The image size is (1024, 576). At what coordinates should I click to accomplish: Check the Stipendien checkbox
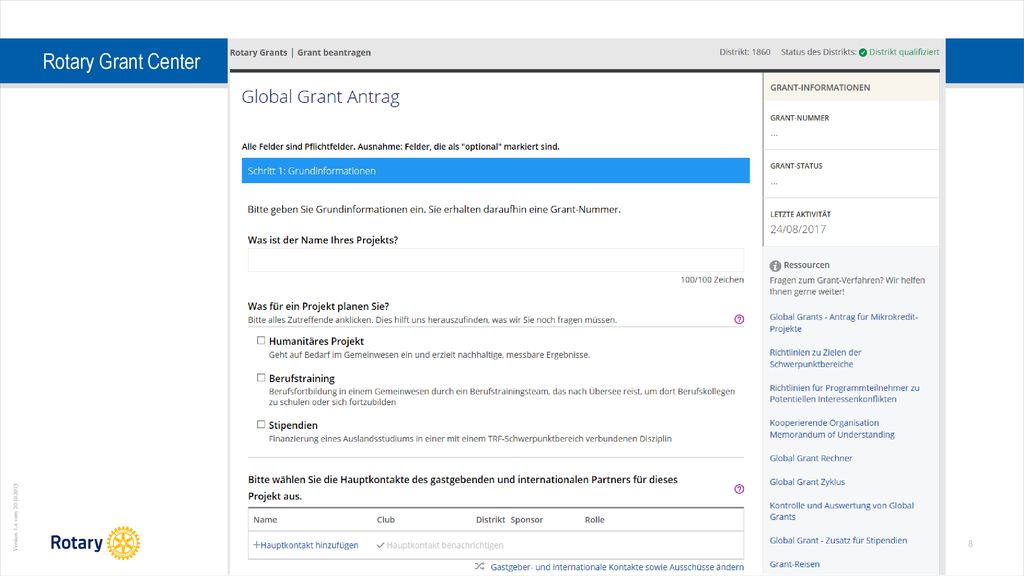[261, 424]
